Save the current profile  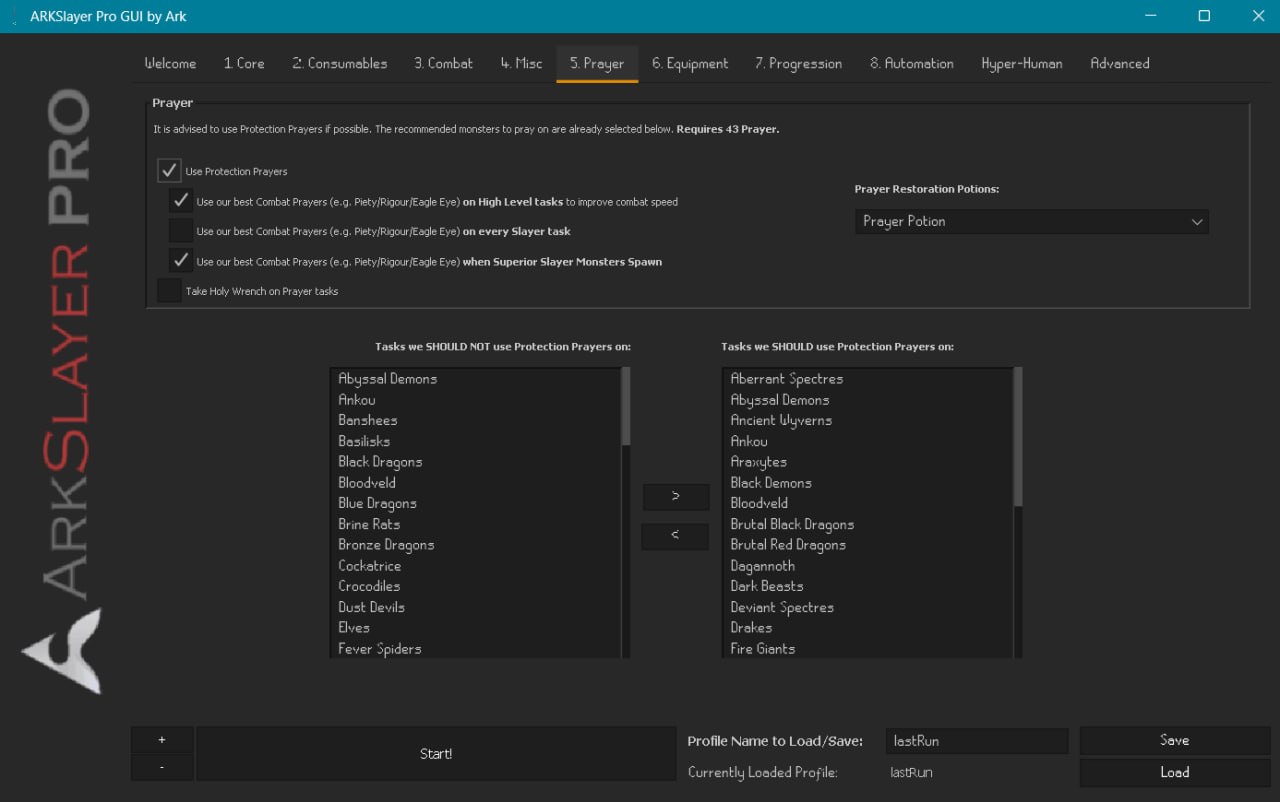tap(1174, 740)
